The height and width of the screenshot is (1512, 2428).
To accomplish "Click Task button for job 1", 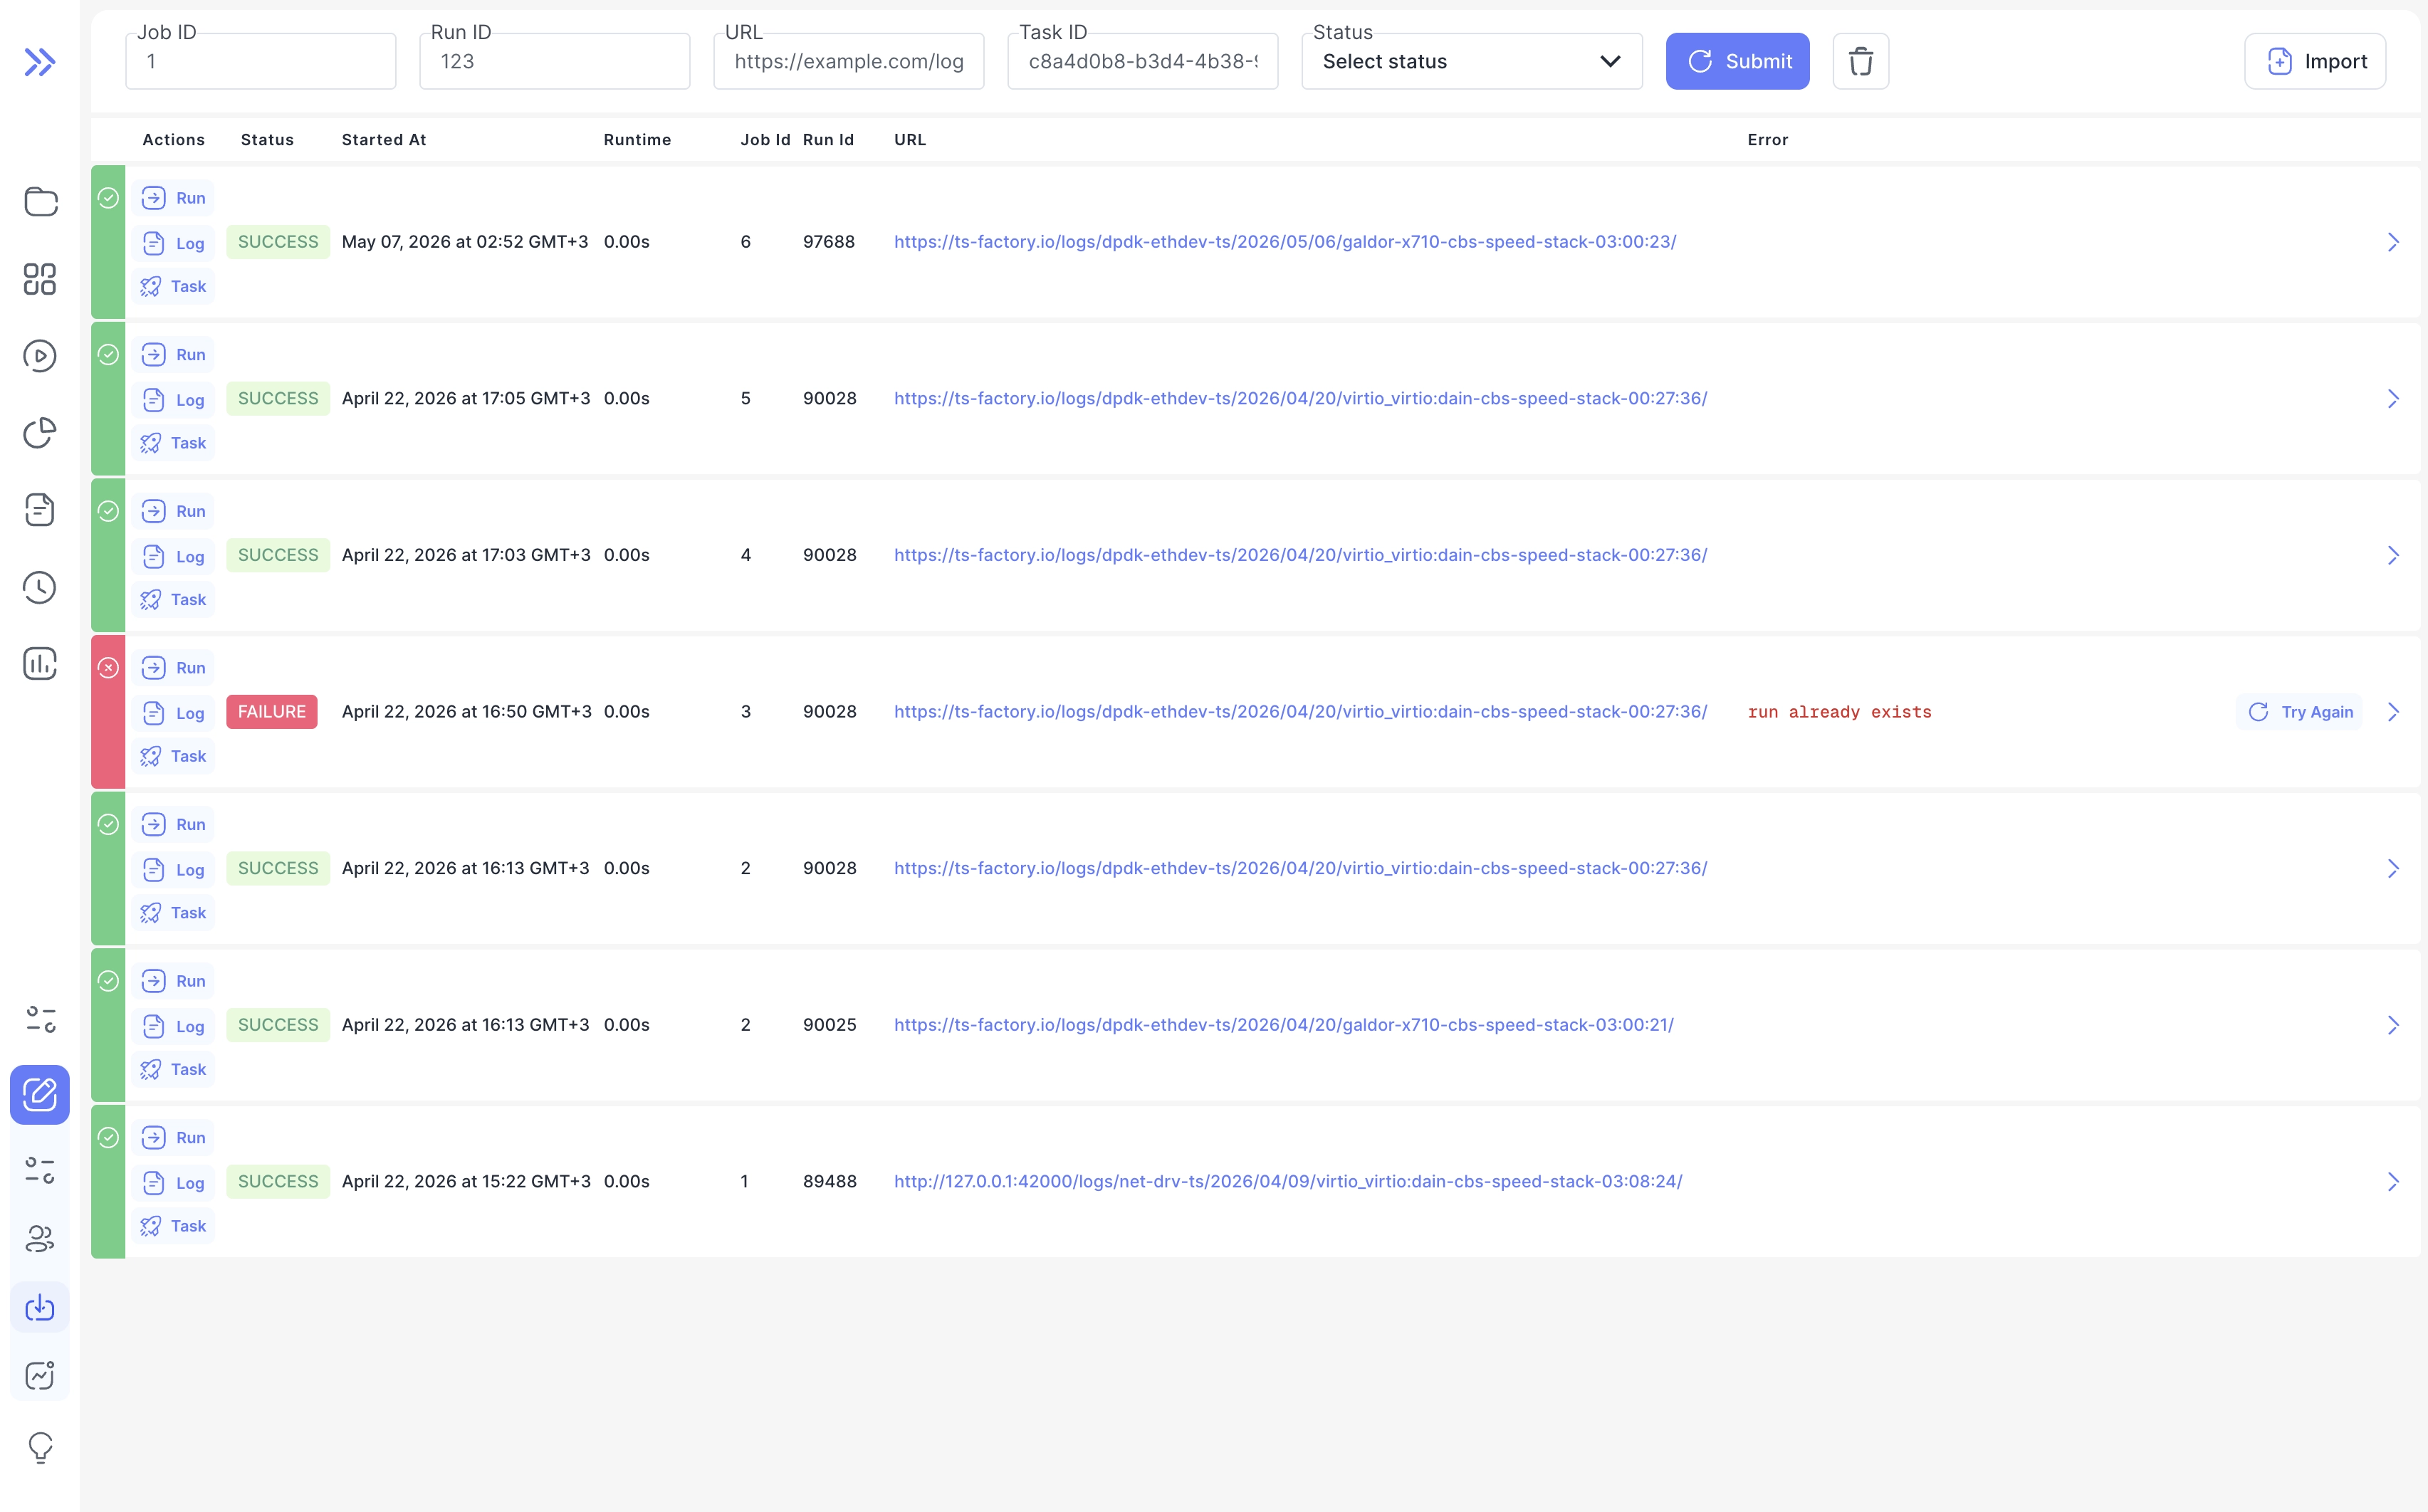I will [x=173, y=1226].
